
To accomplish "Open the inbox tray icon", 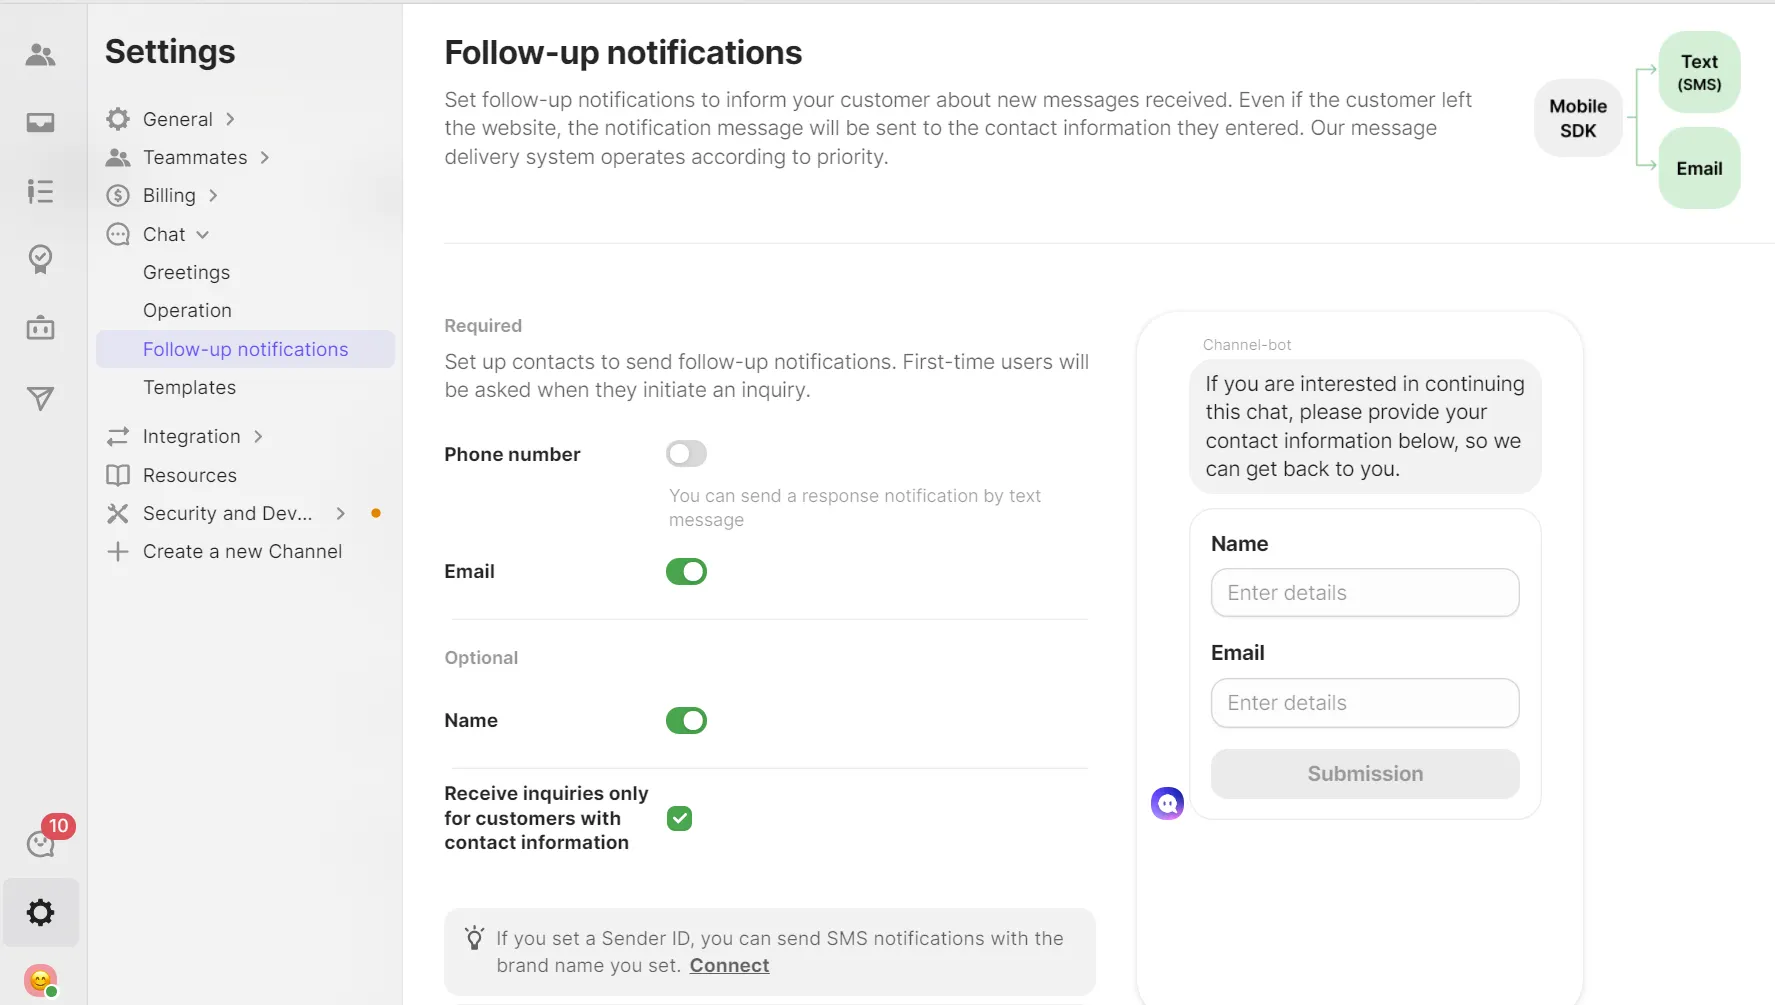I will (x=40, y=123).
